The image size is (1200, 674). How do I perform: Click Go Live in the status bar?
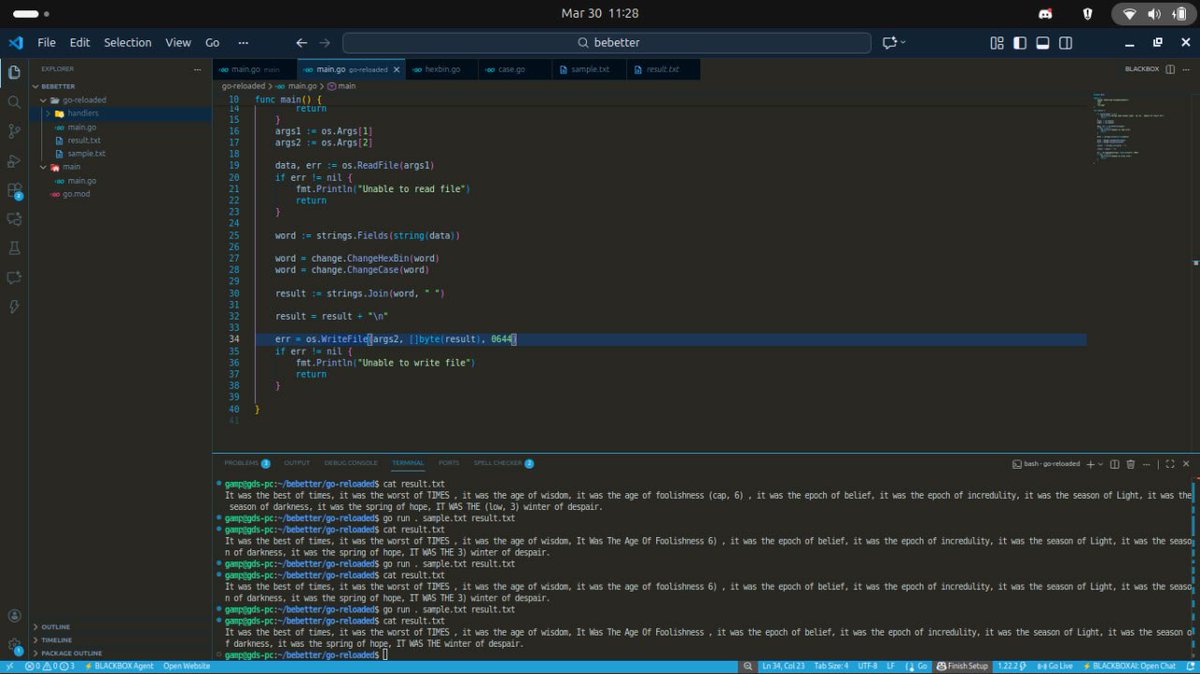click(x=1054, y=666)
